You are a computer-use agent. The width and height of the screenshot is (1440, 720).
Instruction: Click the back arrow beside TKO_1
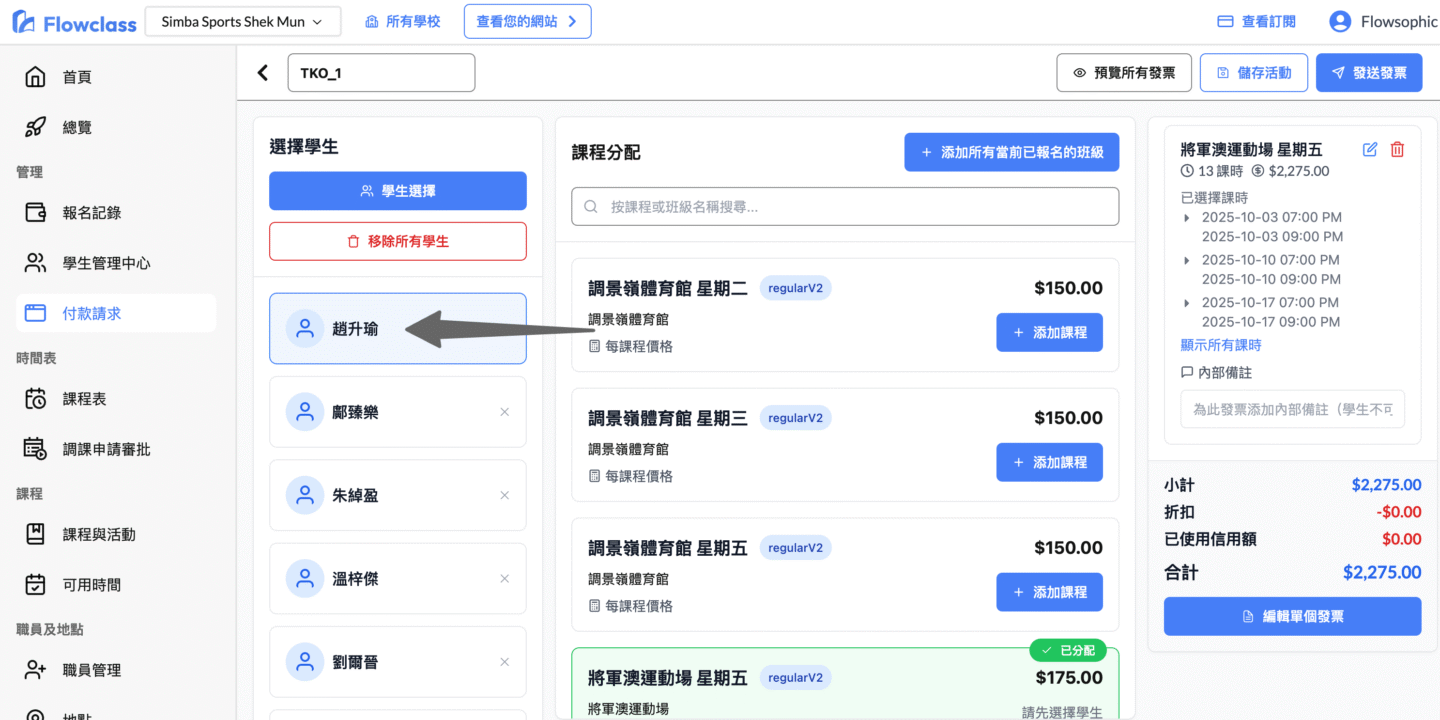(263, 73)
